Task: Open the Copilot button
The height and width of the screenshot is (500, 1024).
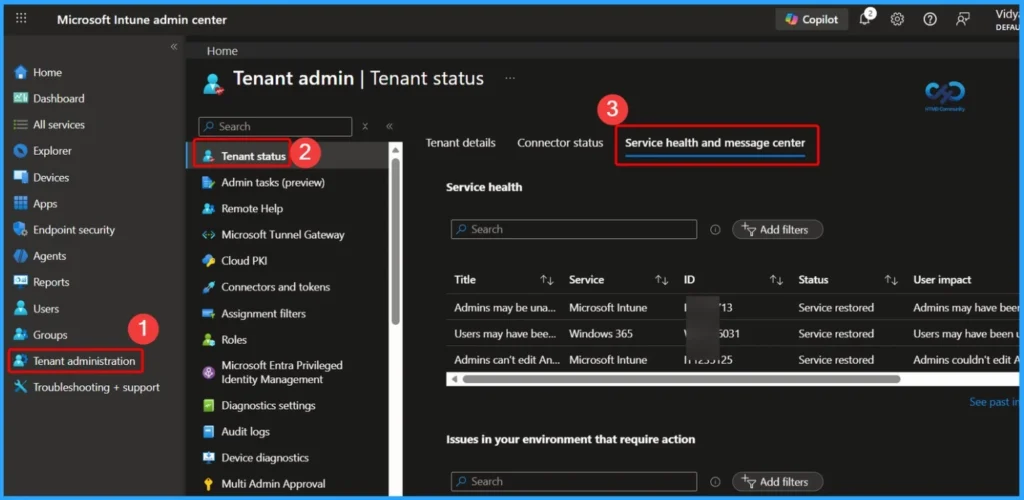Action: (x=812, y=20)
